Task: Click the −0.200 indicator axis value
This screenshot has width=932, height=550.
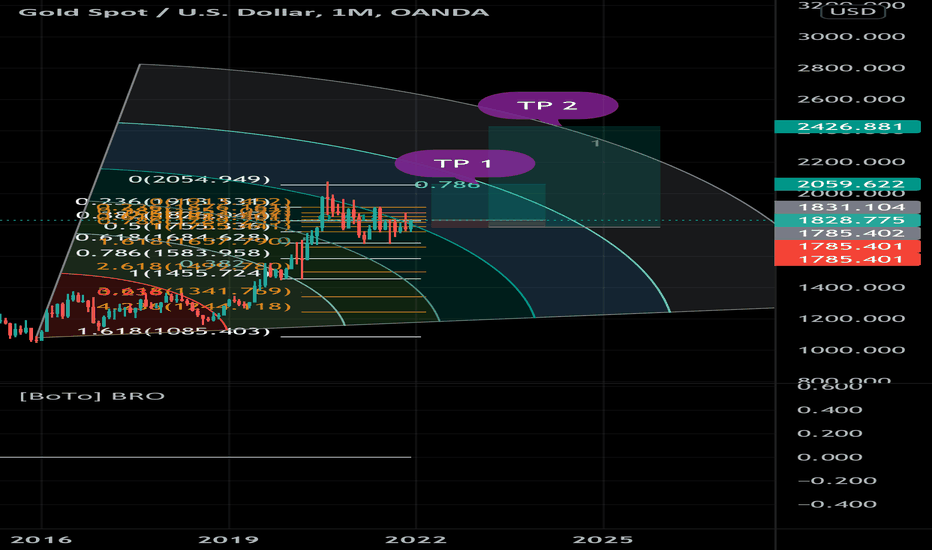Action: point(837,480)
